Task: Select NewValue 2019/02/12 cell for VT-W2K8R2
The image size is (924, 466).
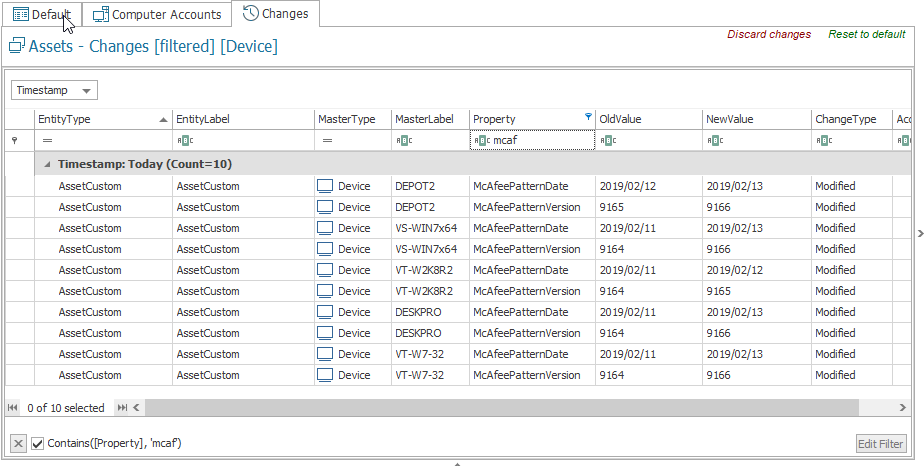Action: coord(757,270)
